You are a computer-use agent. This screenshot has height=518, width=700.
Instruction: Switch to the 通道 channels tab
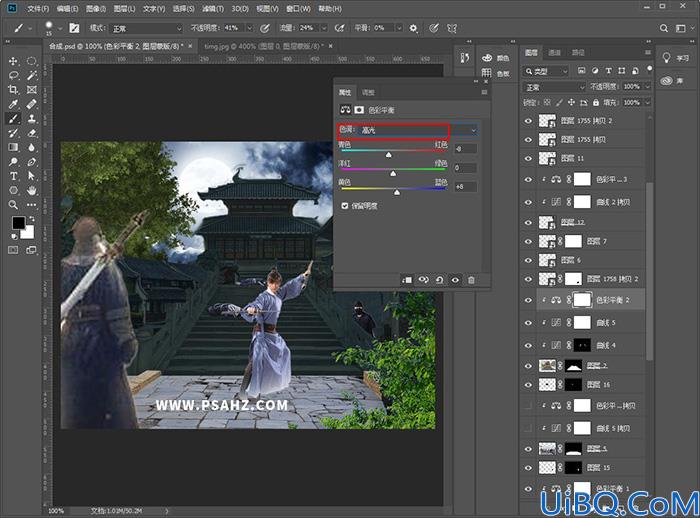click(554, 53)
